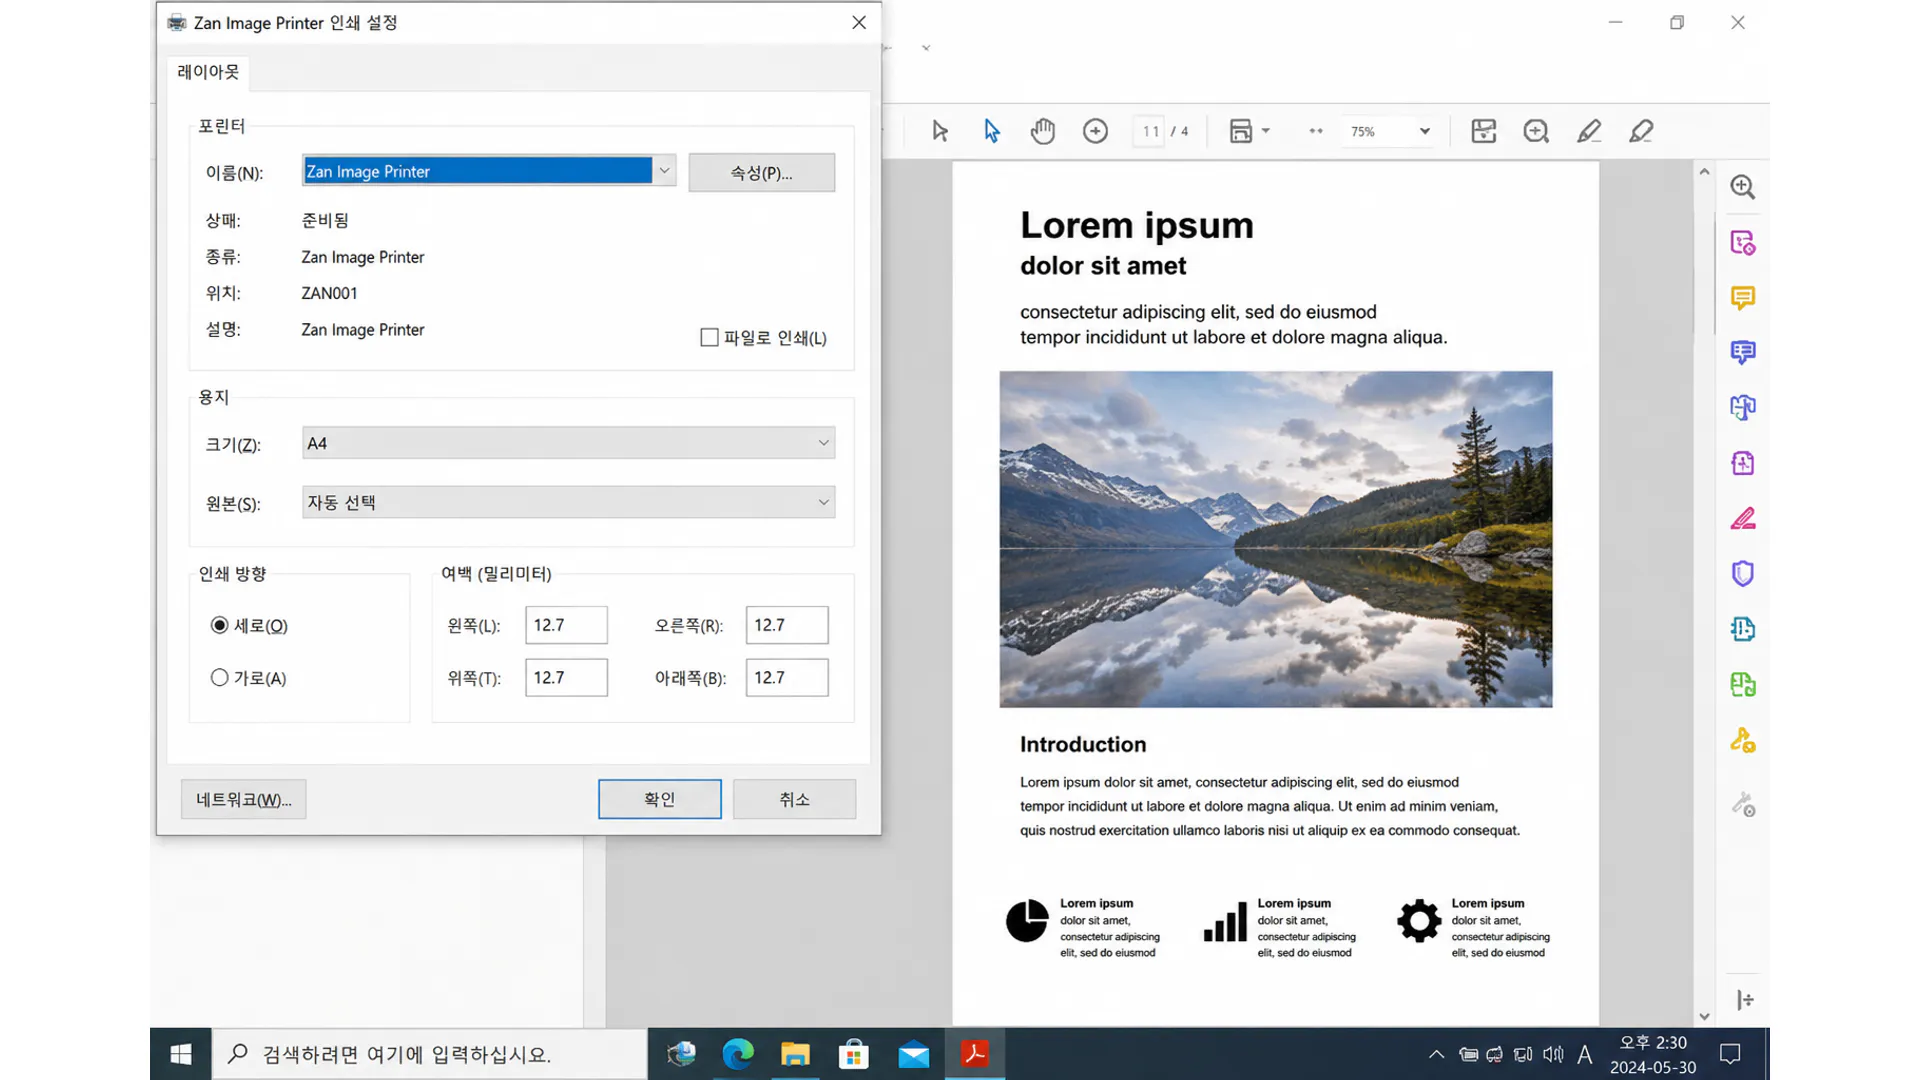Enable the 파일로 인쇄(L) checkbox
Screen dimensions: 1920x1080
(709, 338)
